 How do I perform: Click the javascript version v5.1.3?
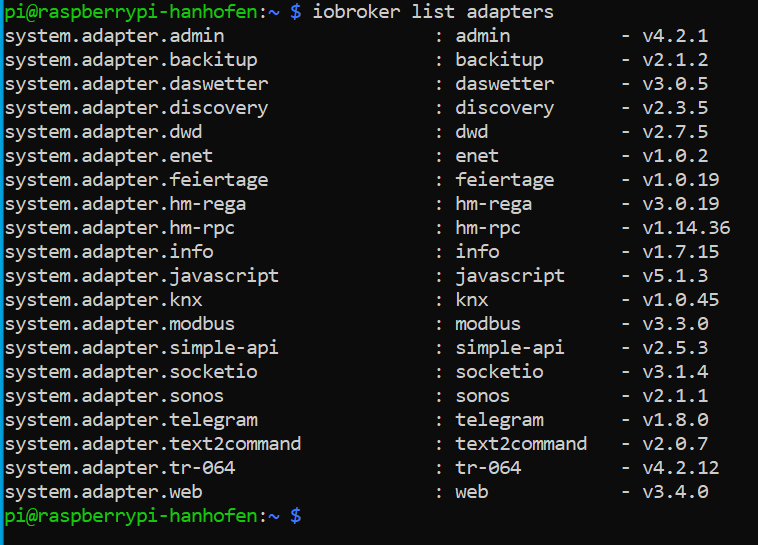(x=675, y=276)
